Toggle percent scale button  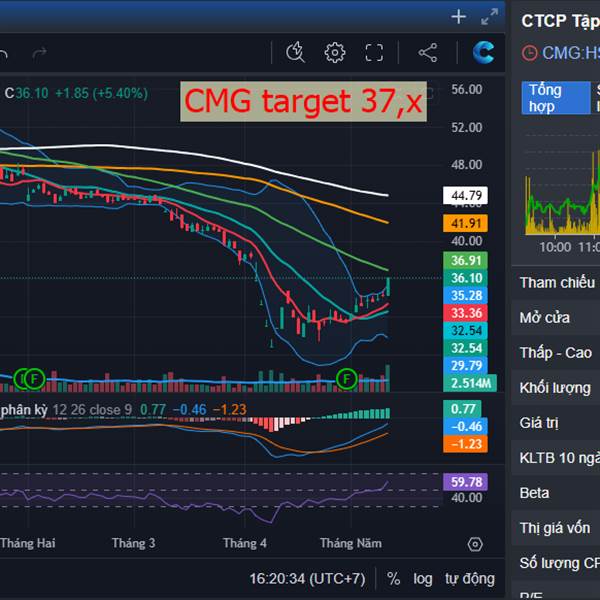(x=393, y=579)
